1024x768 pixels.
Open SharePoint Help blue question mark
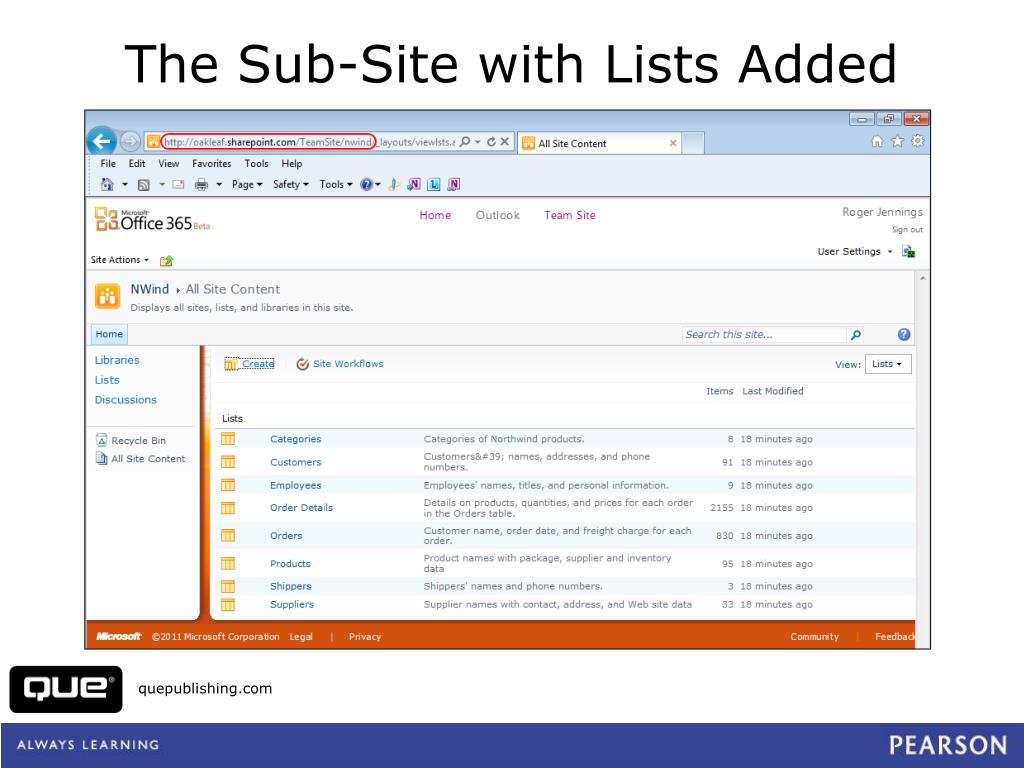pyautogui.click(x=904, y=334)
